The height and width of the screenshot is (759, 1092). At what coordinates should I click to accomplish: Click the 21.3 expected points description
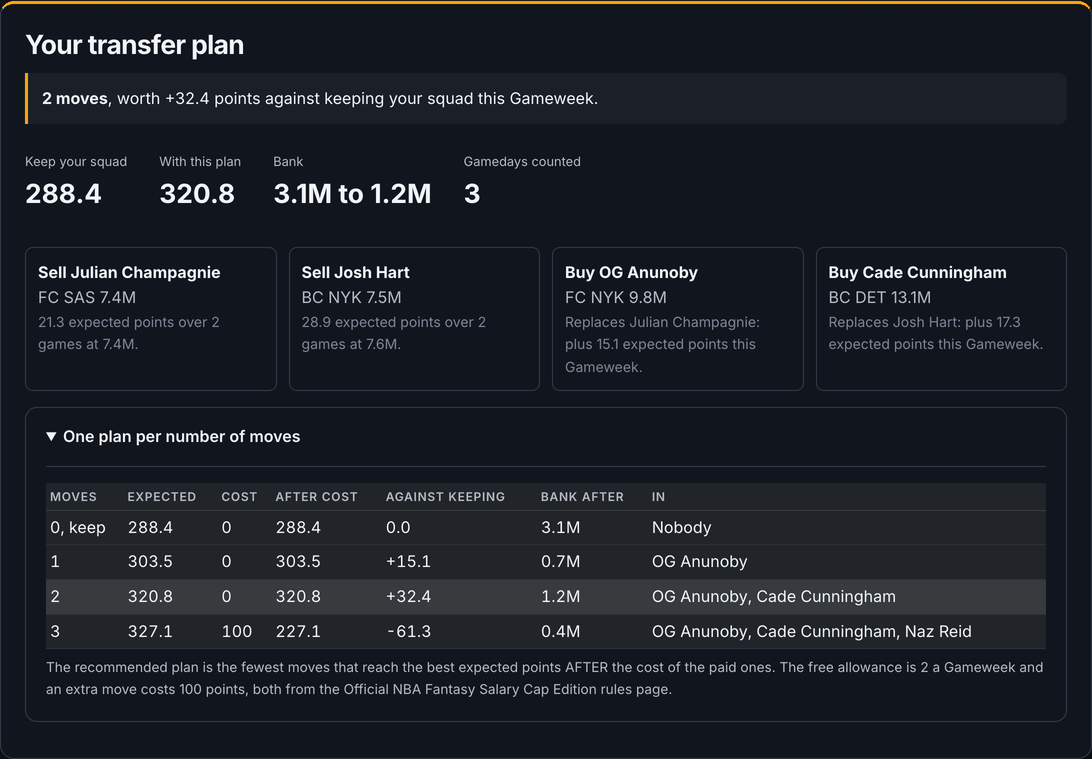pos(129,333)
